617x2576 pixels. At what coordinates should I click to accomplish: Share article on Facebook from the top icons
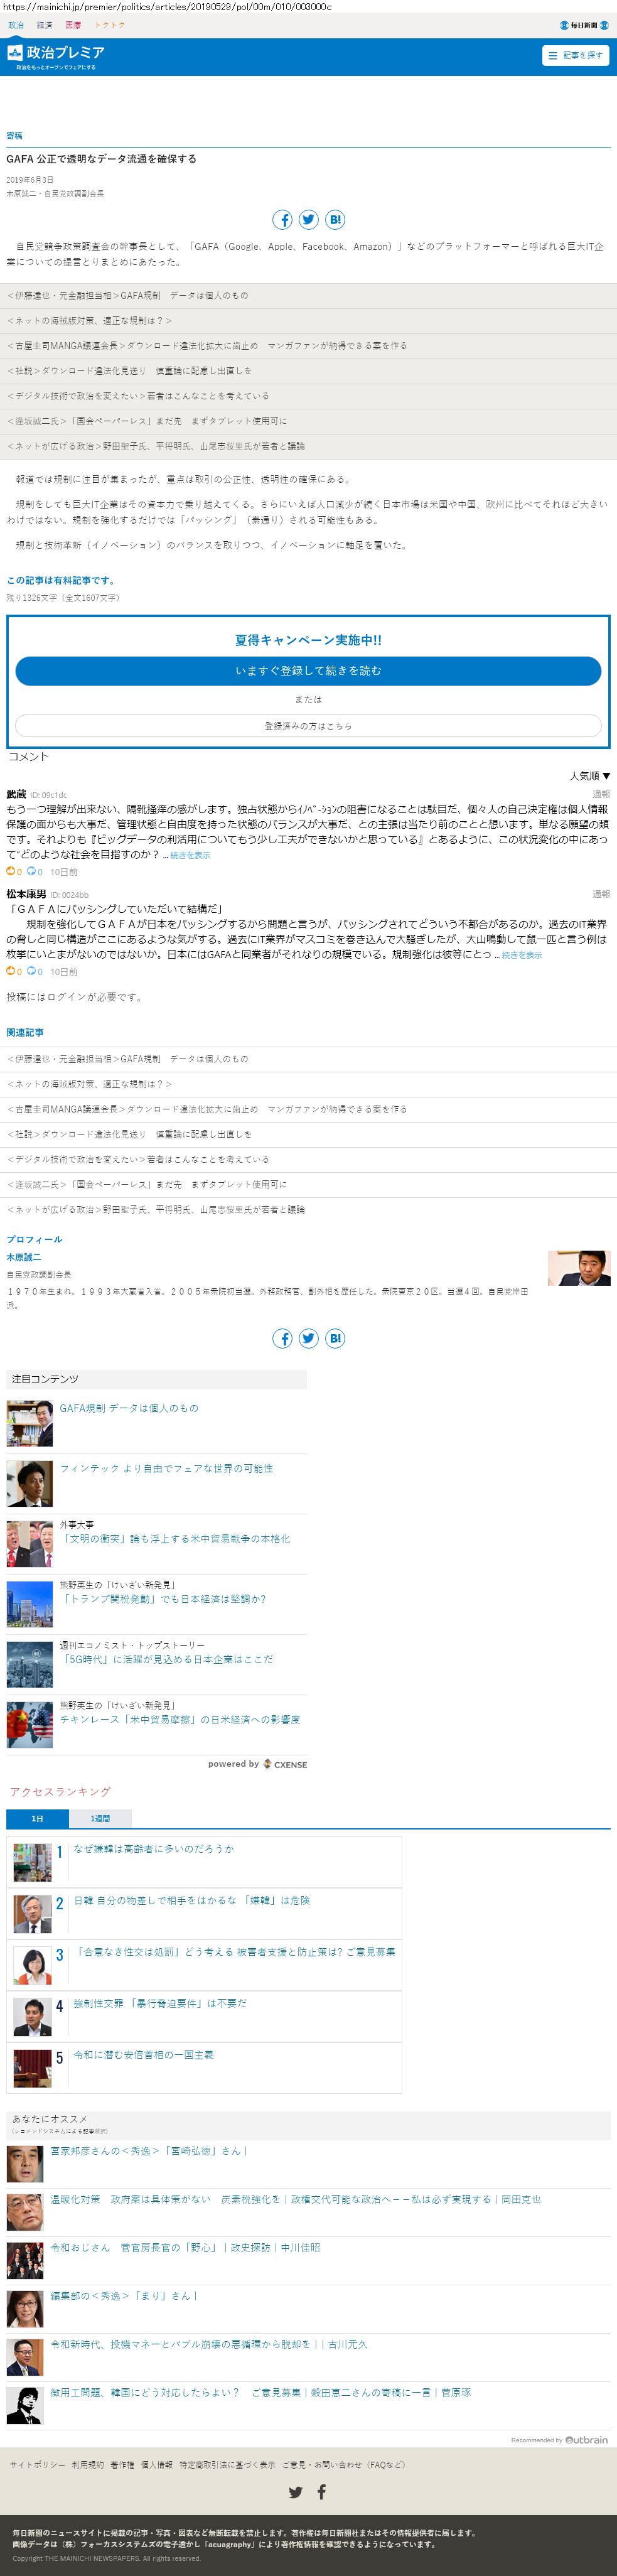(283, 220)
